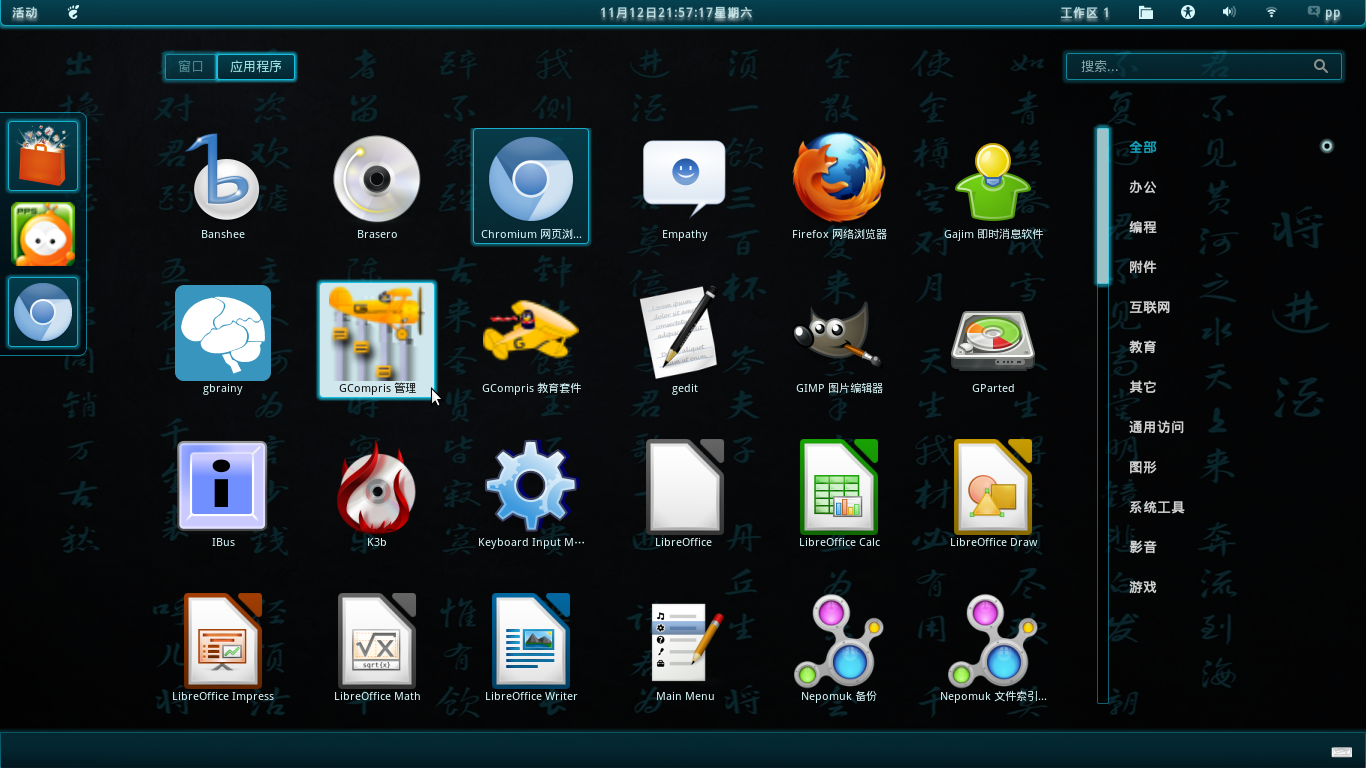1366x768 pixels.
Task: Show 教育 applications
Action: coord(1143,347)
